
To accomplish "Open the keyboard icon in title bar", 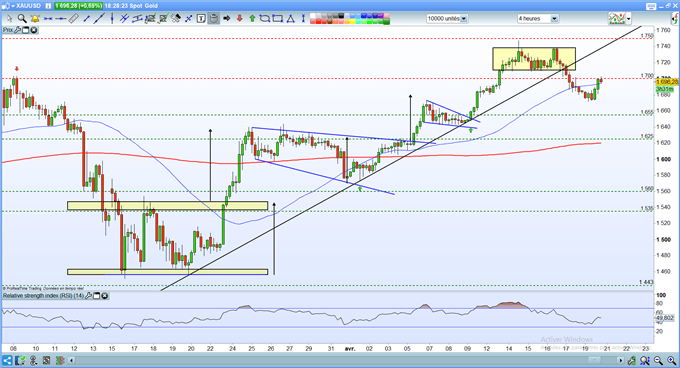I will coord(651,6).
